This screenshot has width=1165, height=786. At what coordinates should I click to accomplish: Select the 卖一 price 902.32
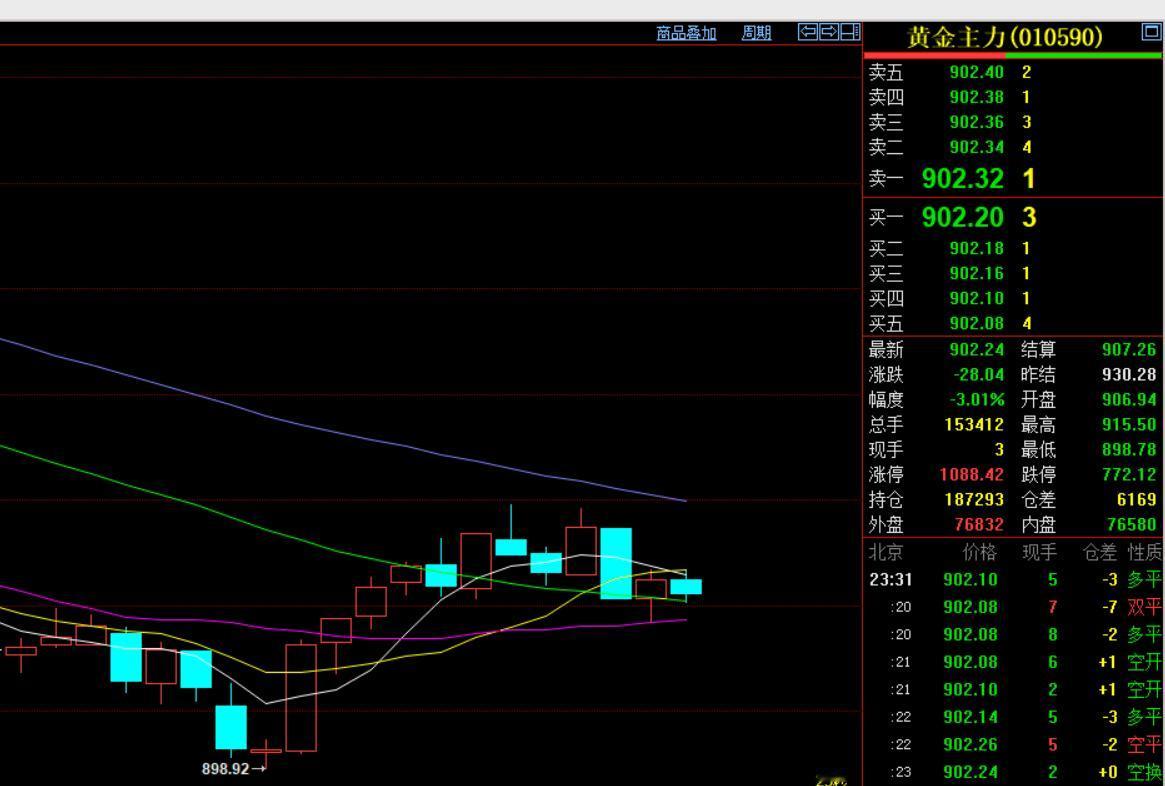(963, 178)
